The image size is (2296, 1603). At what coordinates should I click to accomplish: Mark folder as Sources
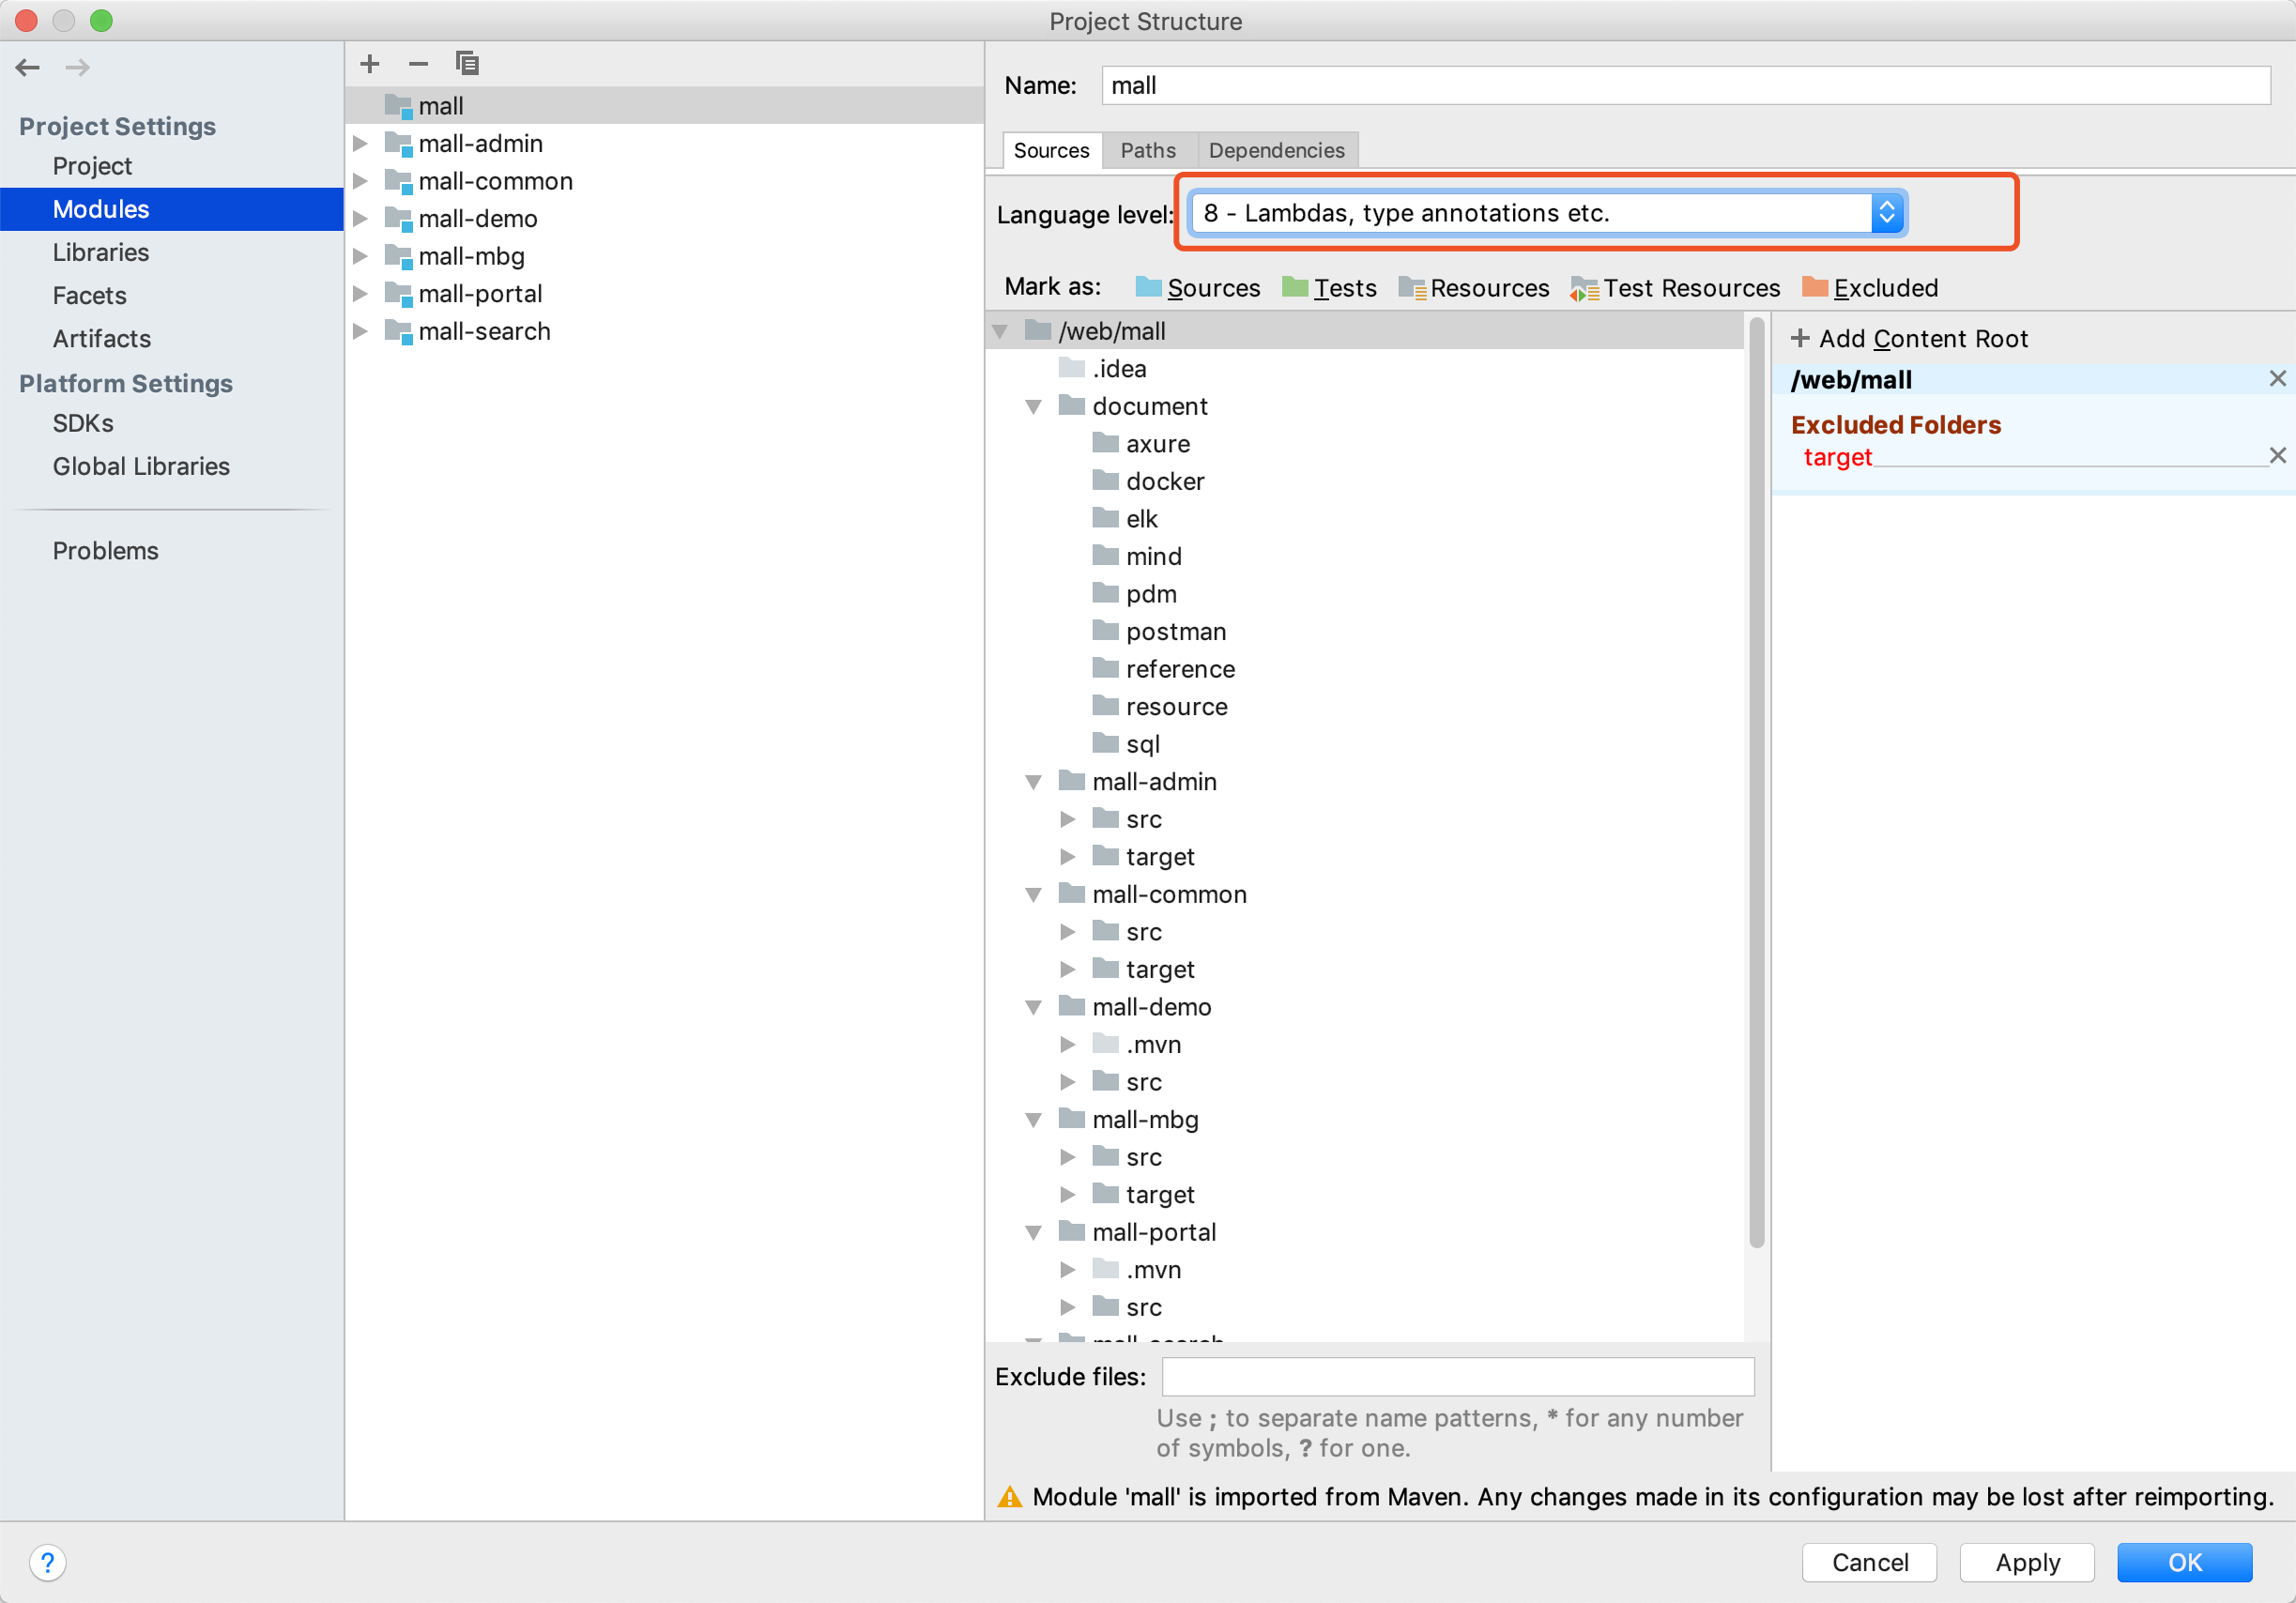pos(1197,288)
